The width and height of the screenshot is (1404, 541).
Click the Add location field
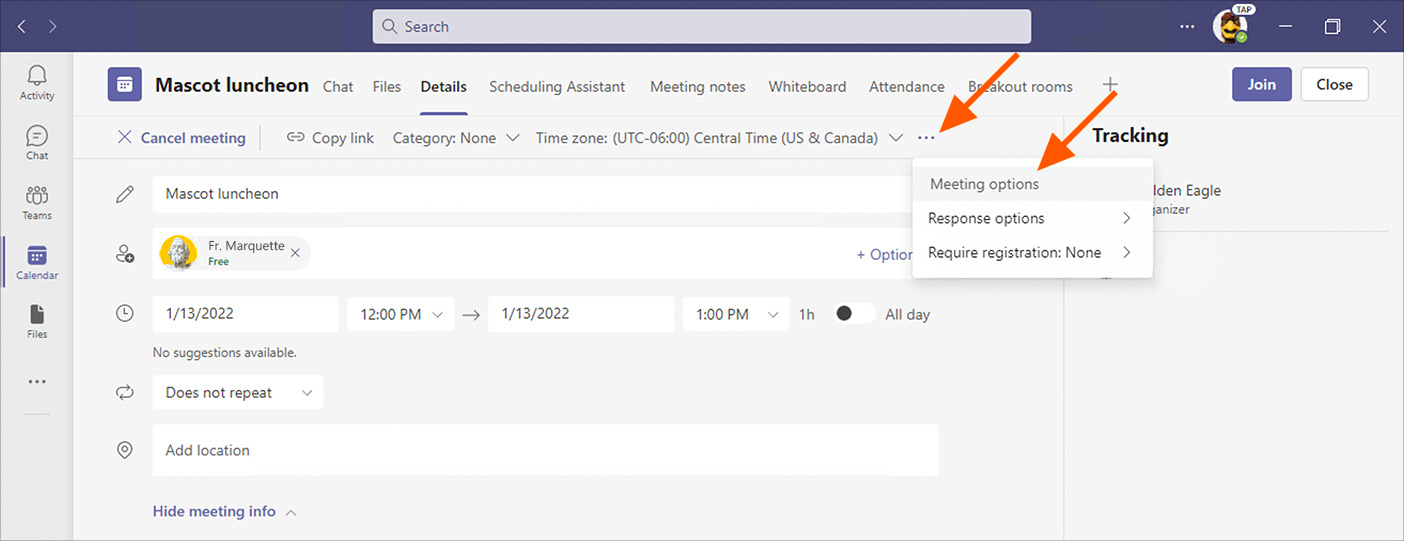pyautogui.click(x=545, y=450)
